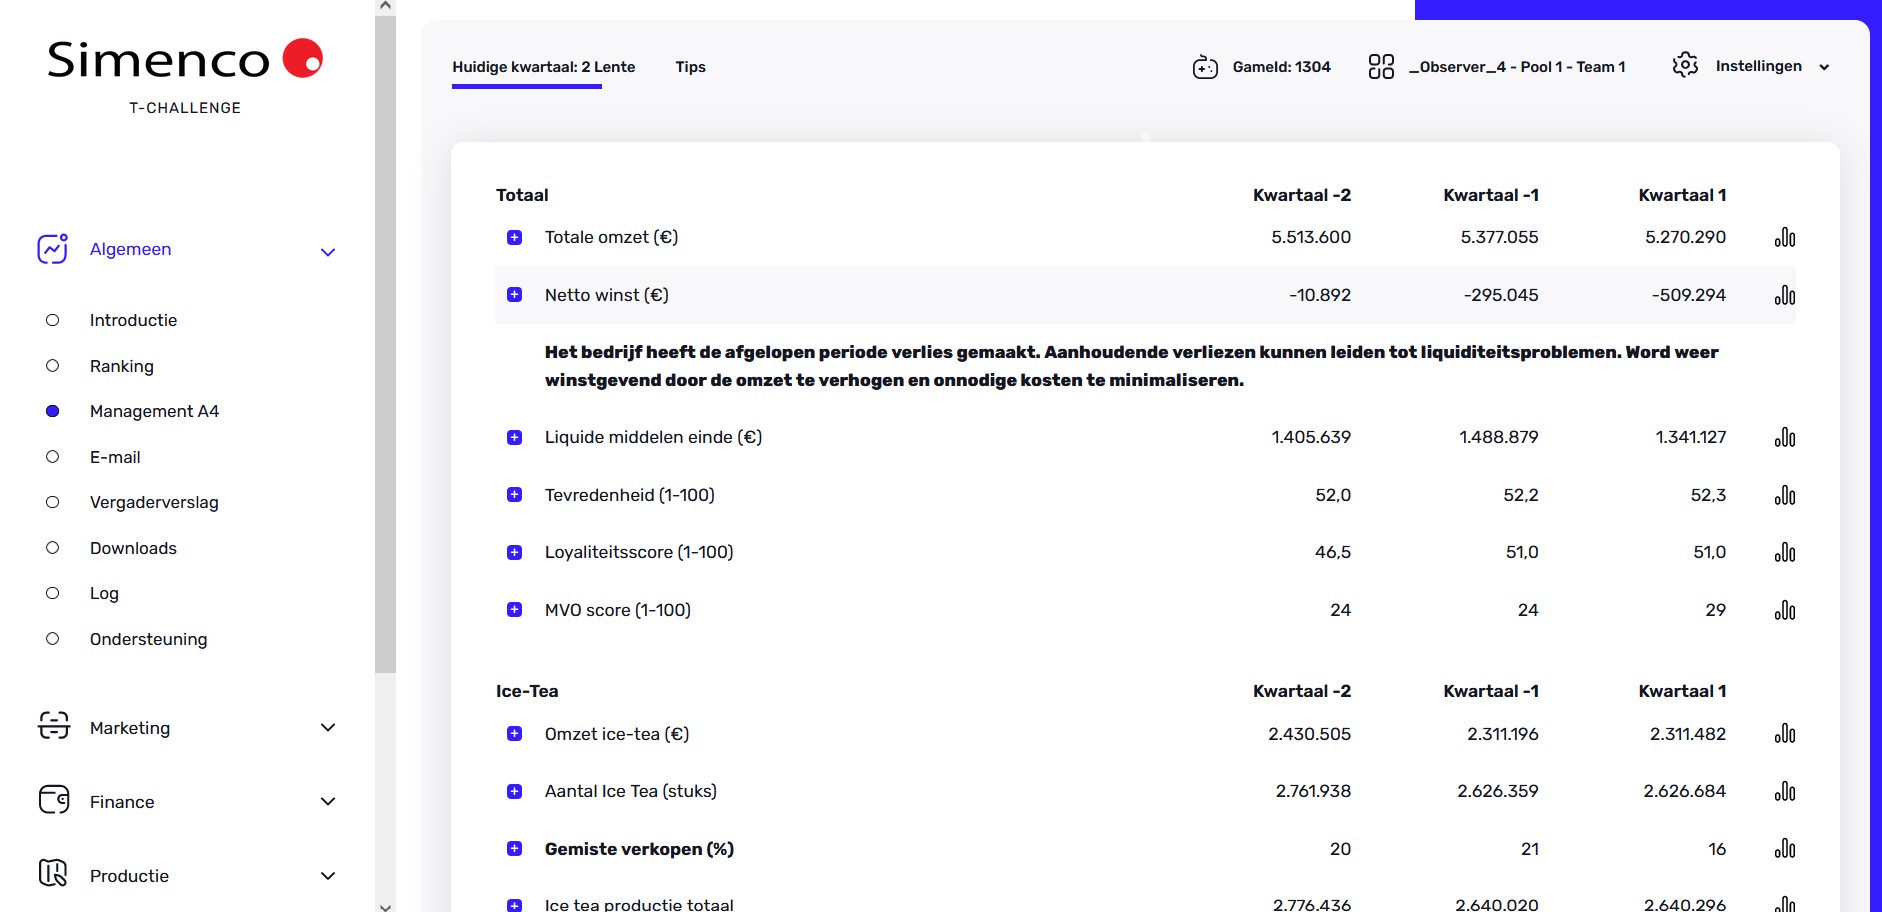Open chart for Tevredenheid row
1882x912 pixels.
click(x=1785, y=496)
